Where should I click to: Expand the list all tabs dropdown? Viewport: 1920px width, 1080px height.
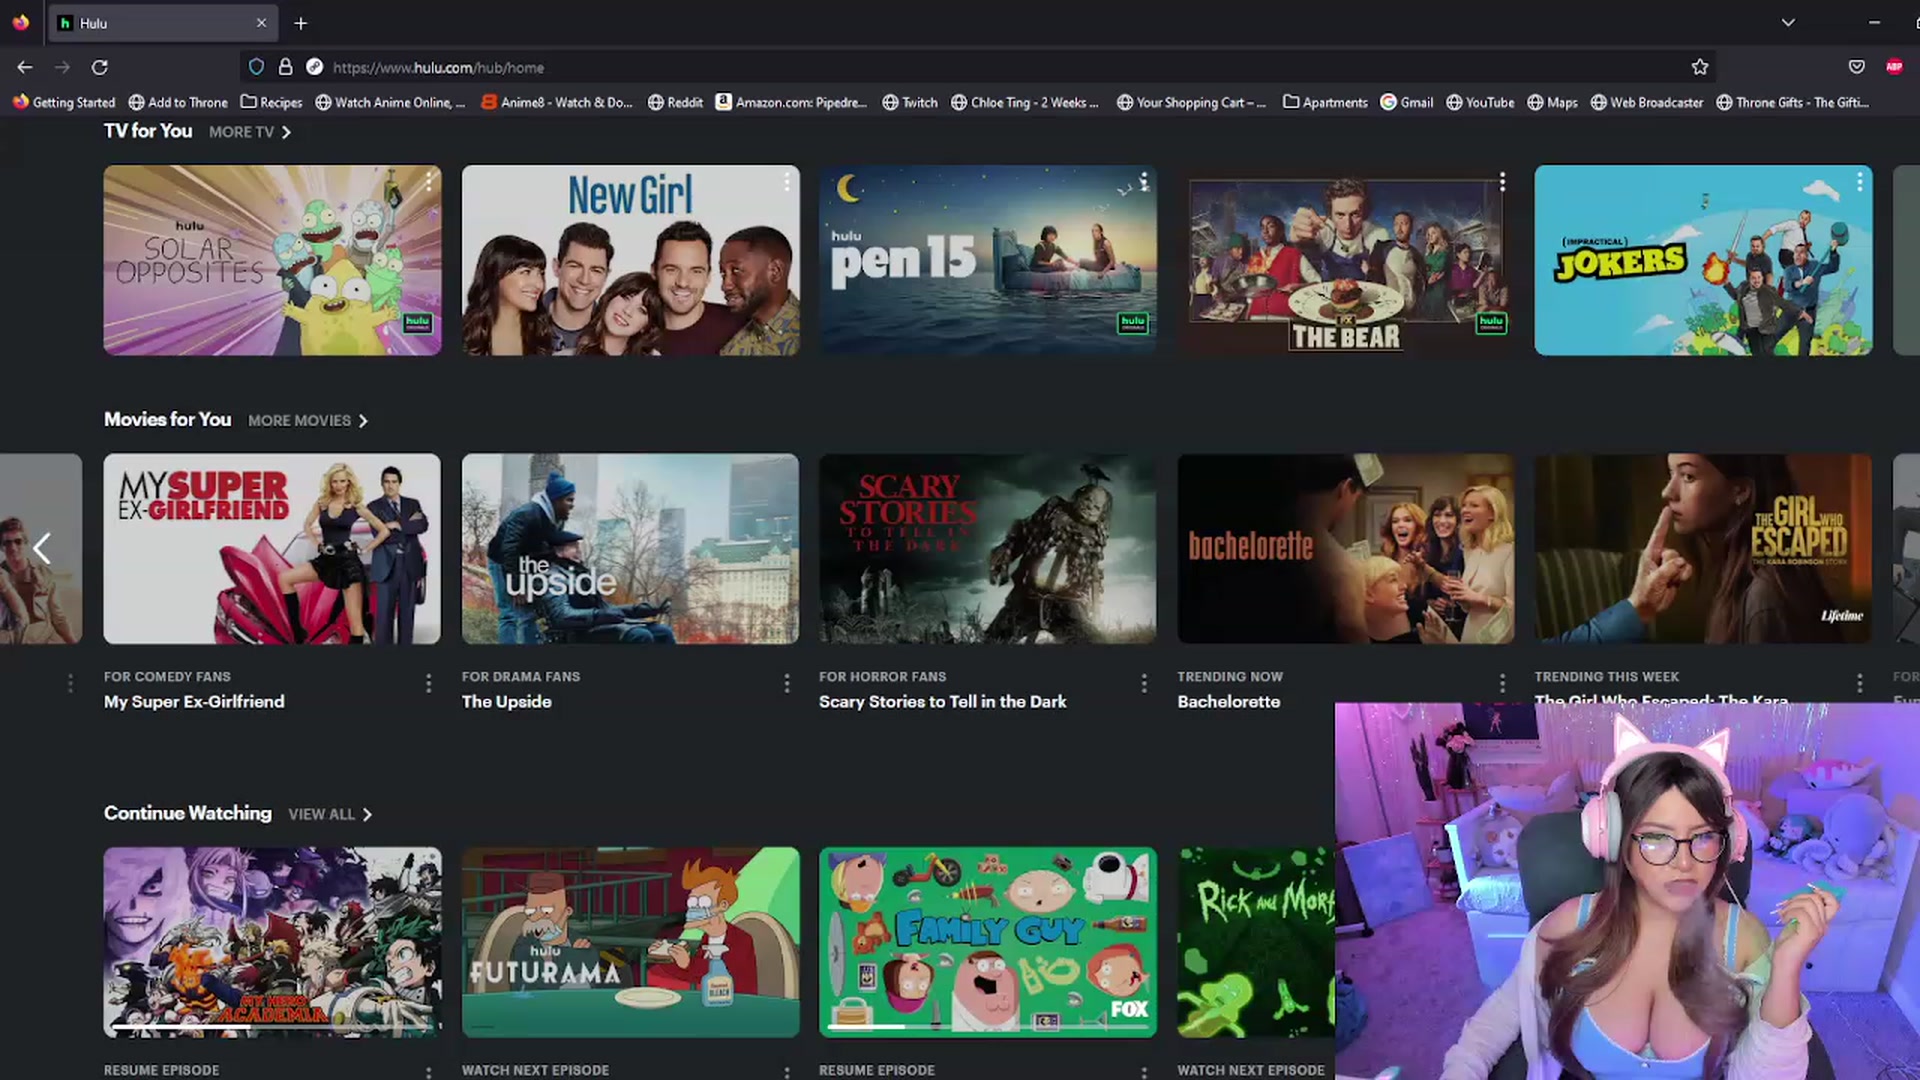(x=1788, y=22)
